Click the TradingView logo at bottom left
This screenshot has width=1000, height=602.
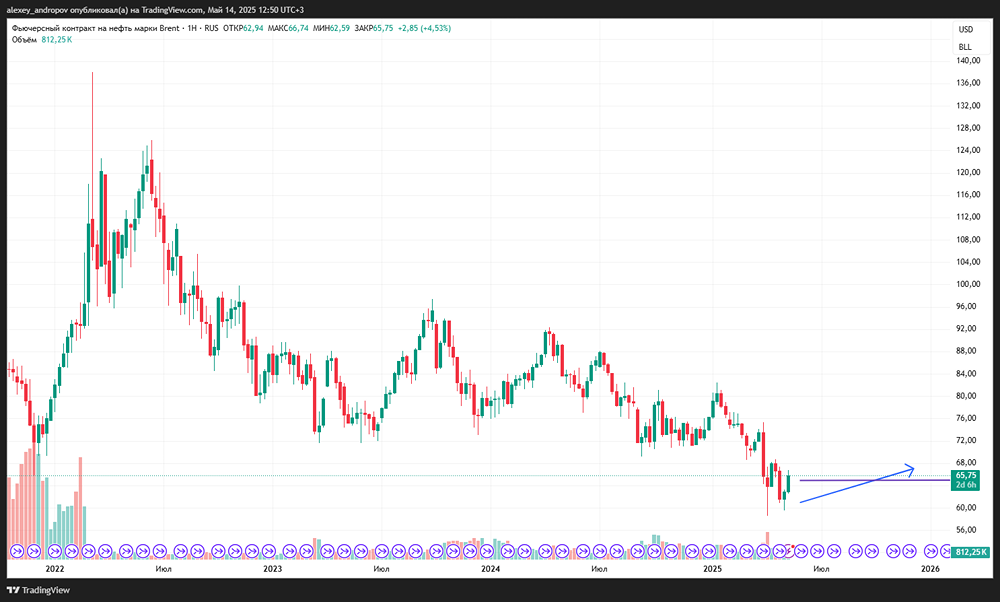pyautogui.click(x=38, y=590)
